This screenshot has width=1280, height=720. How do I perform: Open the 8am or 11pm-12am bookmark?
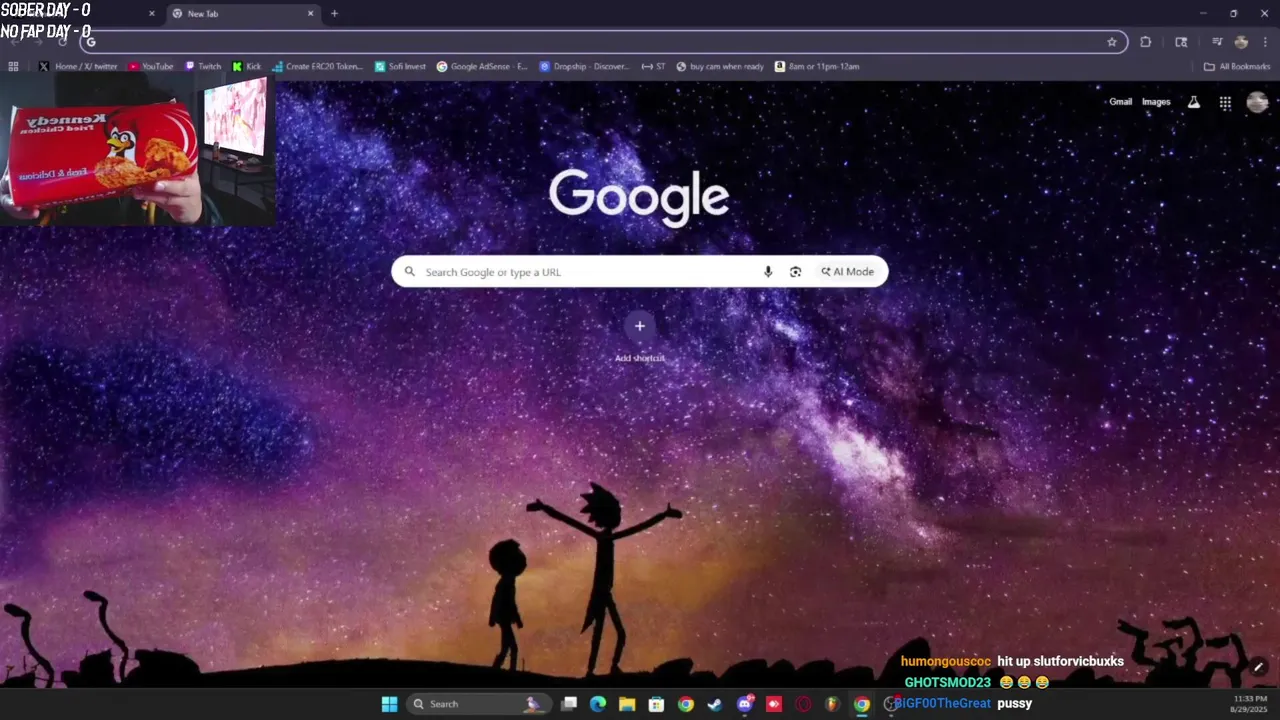[817, 66]
